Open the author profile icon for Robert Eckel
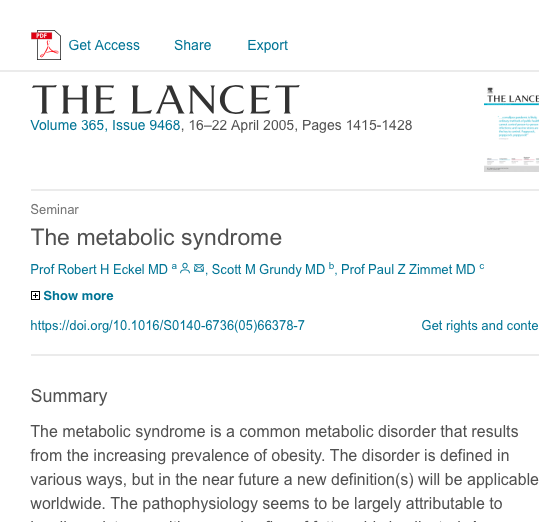 coord(185,268)
